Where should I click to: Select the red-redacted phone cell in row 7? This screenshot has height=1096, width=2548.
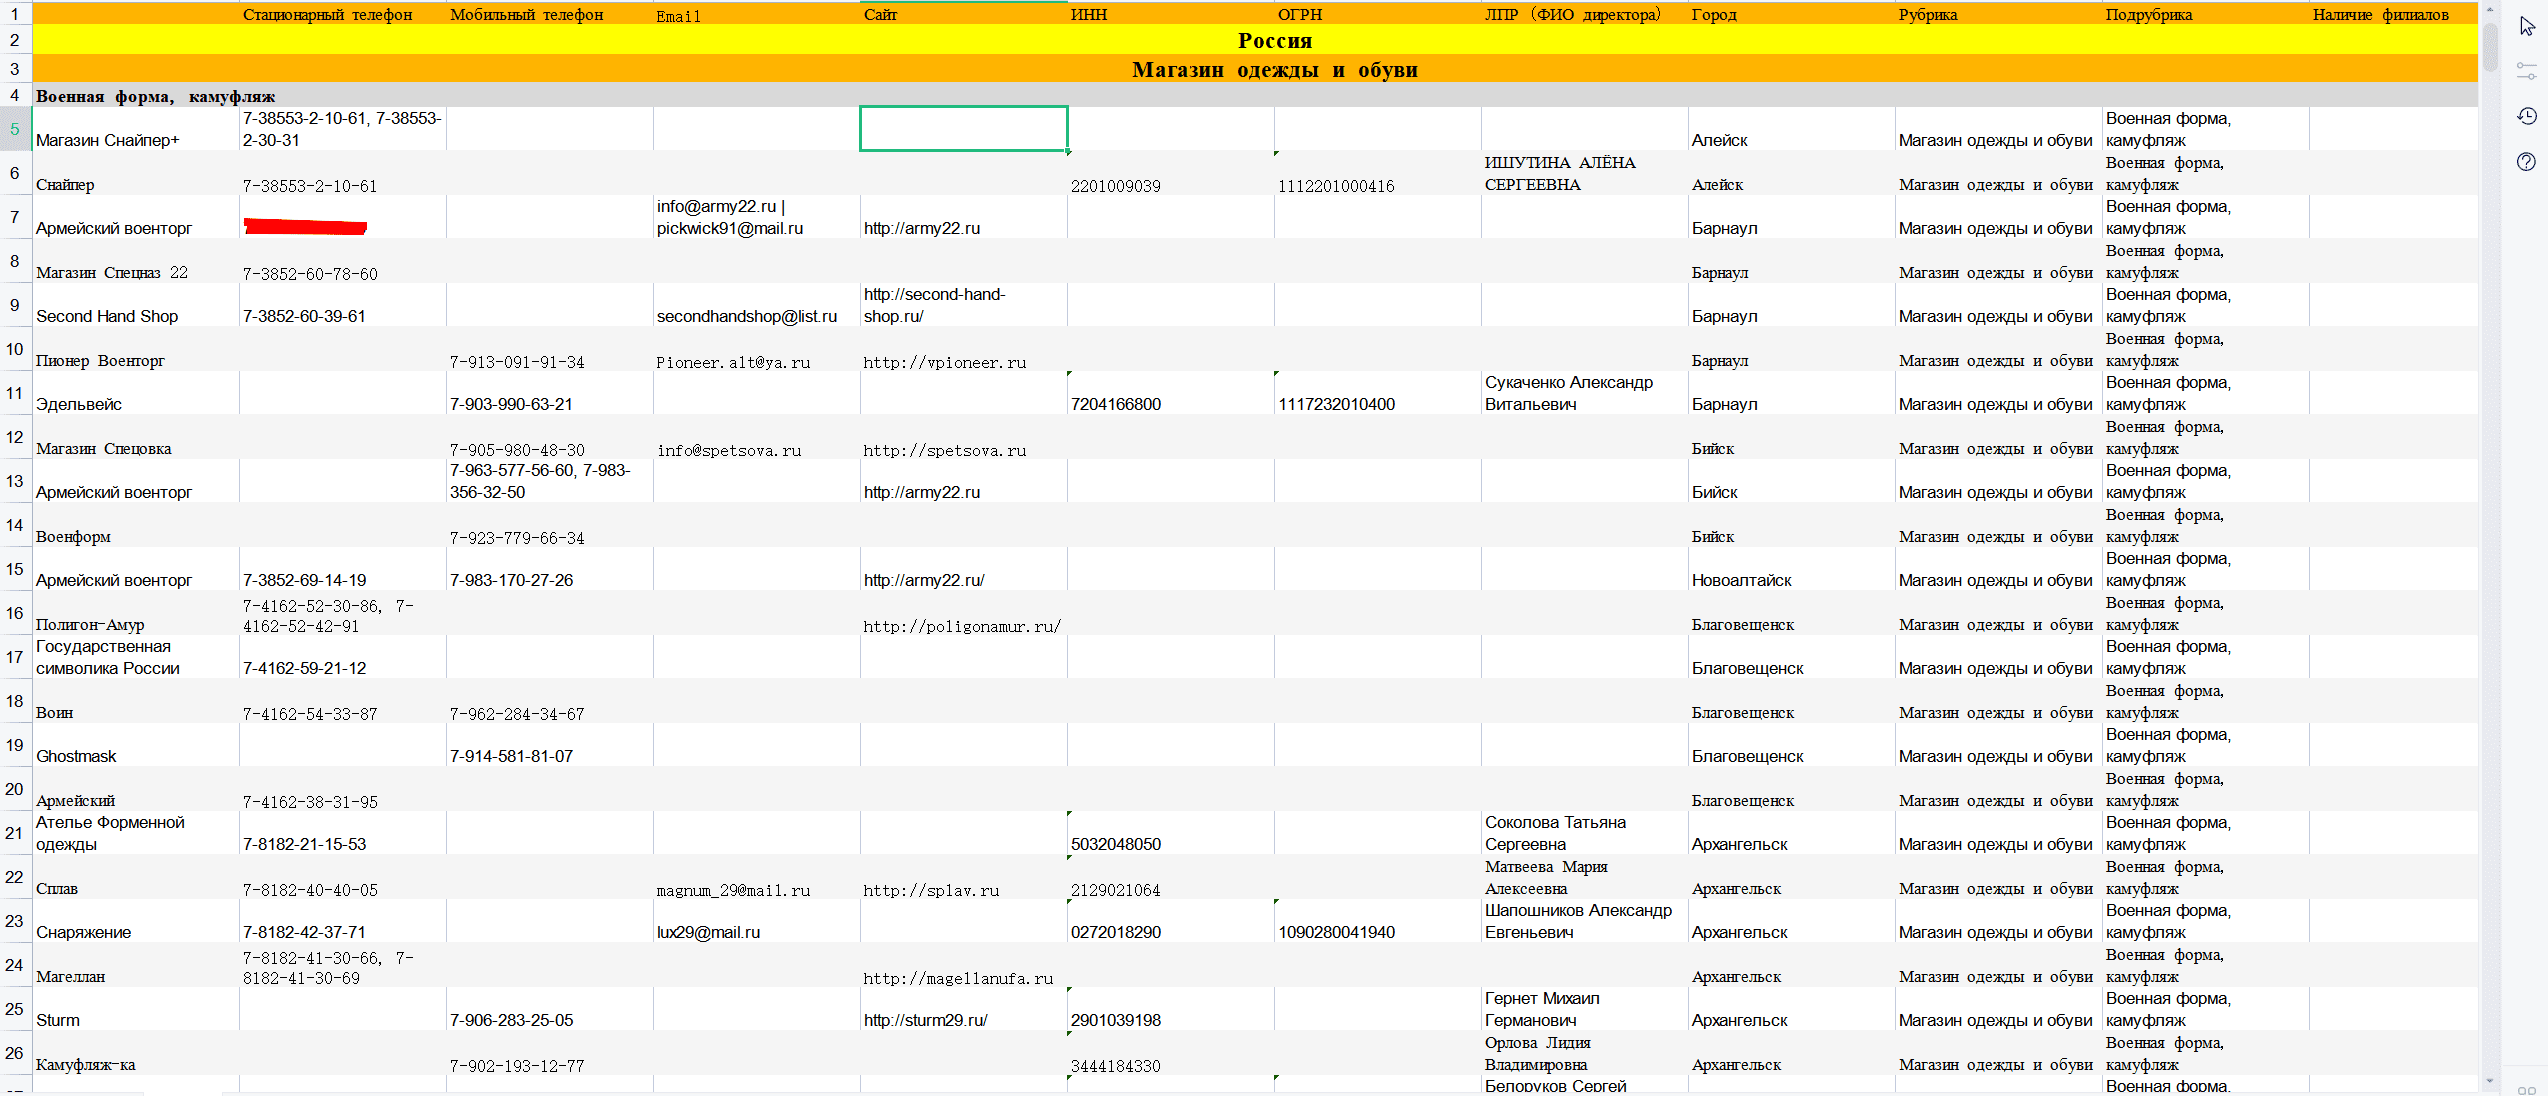coord(343,217)
